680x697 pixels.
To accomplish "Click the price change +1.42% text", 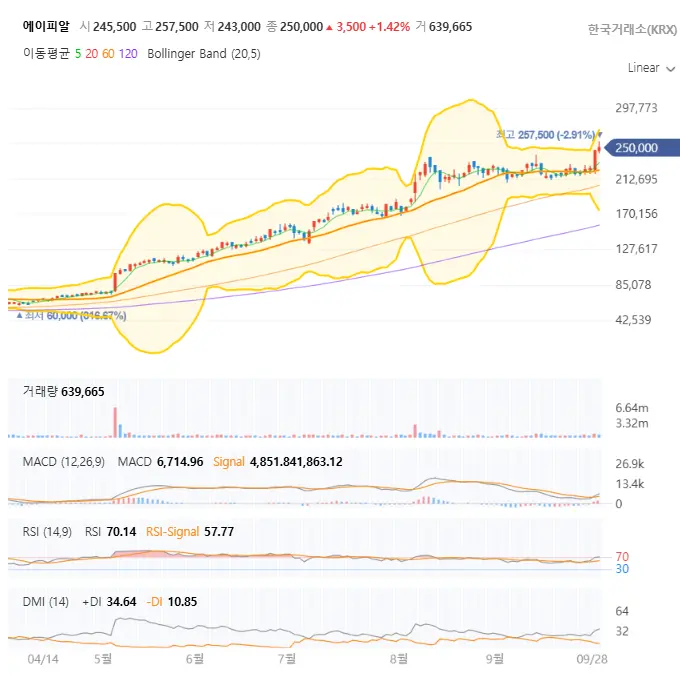I will tap(389, 27).
